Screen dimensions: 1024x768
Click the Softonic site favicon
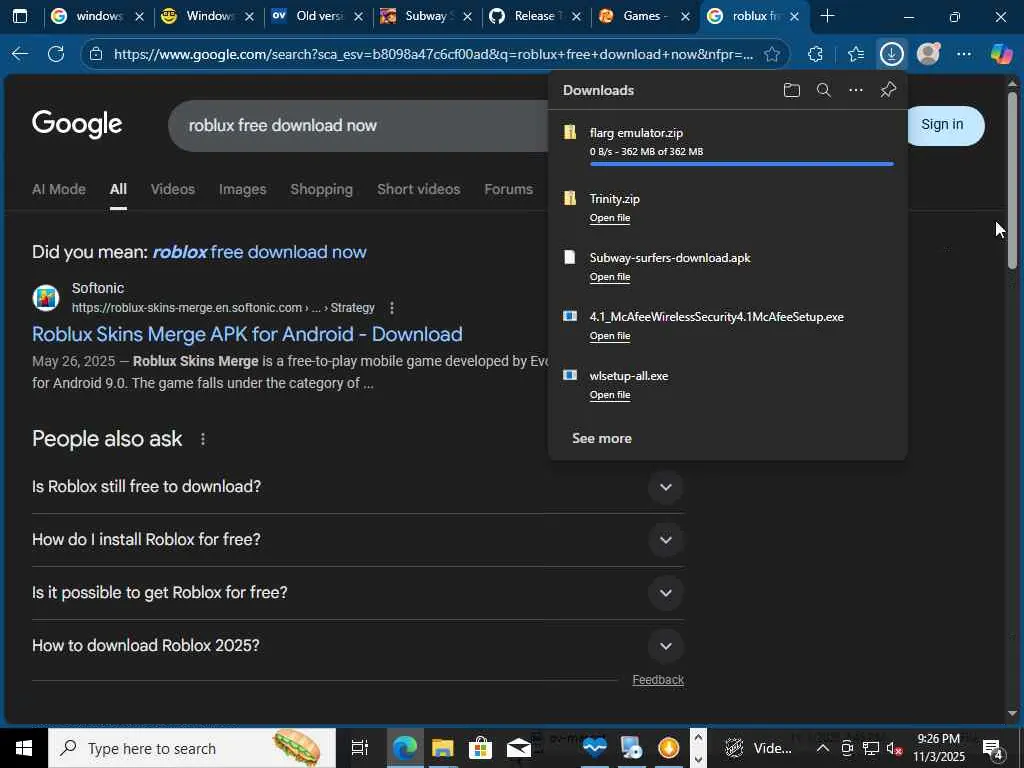46,298
